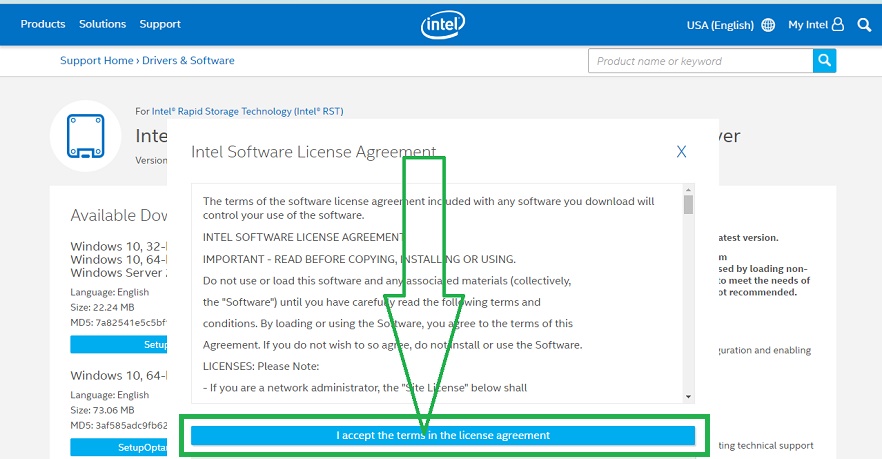Click the 'MD5: 3af585adc9fb62' checksum text
This screenshot has height=459, width=882.
click(119, 426)
